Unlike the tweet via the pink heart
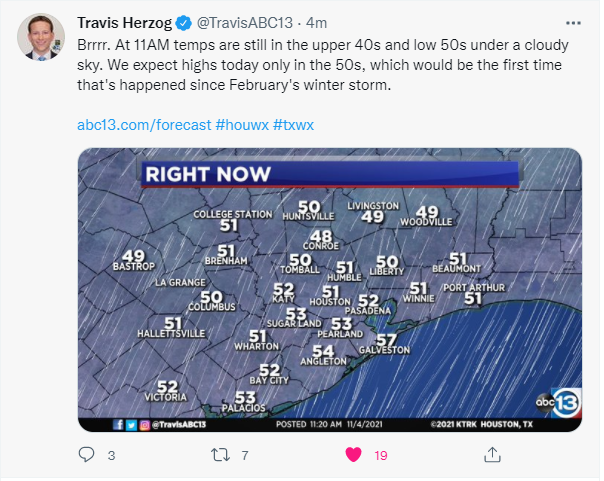 [353, 455]
